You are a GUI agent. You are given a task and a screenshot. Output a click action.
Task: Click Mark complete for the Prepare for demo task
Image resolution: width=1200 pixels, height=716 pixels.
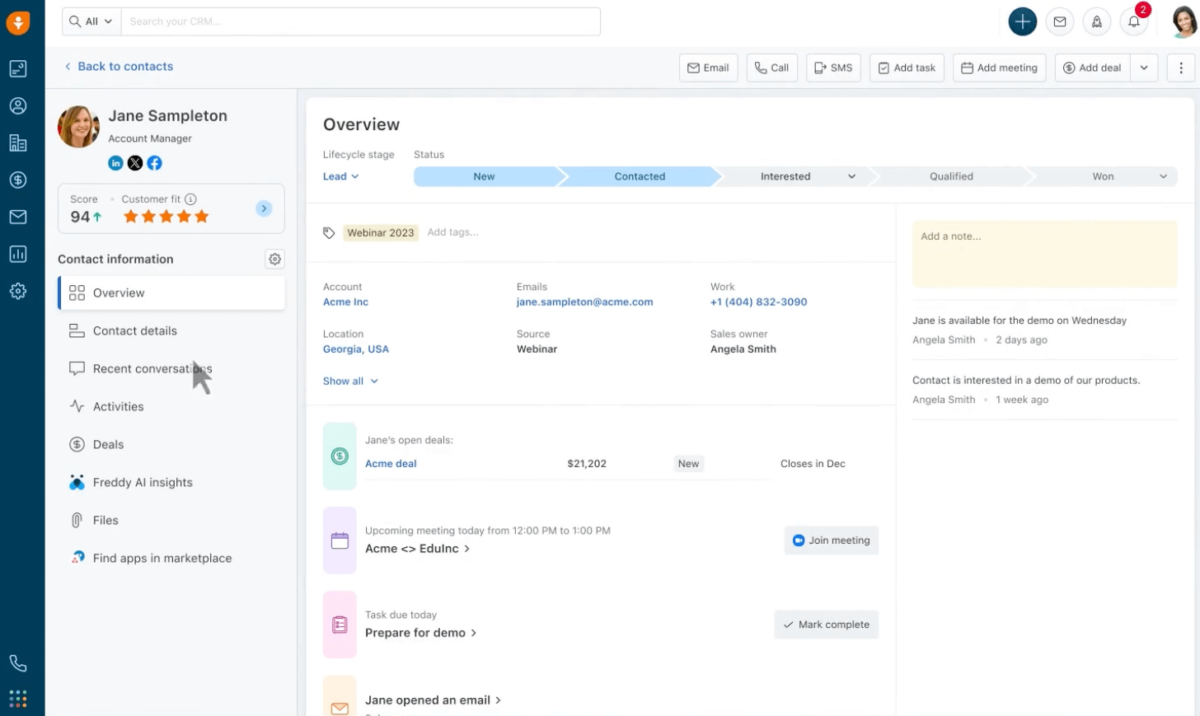pyautogui.click(x=826, y=624)
